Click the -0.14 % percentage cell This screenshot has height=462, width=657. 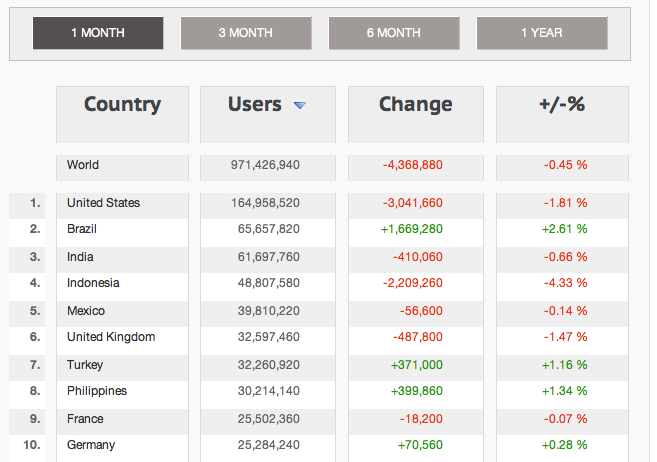[566, 311]
